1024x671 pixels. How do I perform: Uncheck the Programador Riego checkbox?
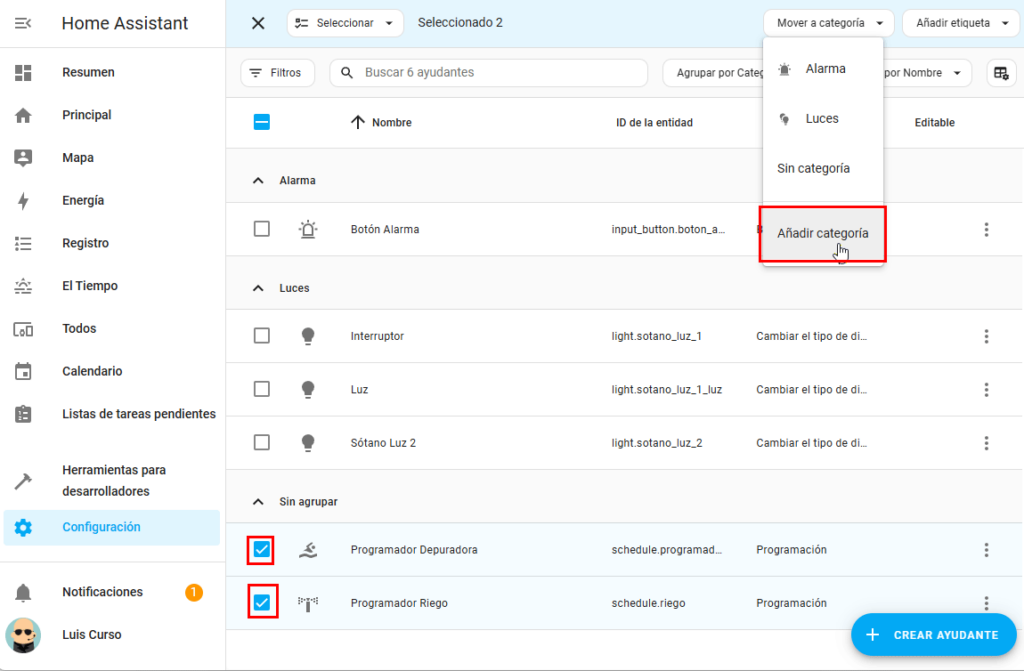click(261, 603)
